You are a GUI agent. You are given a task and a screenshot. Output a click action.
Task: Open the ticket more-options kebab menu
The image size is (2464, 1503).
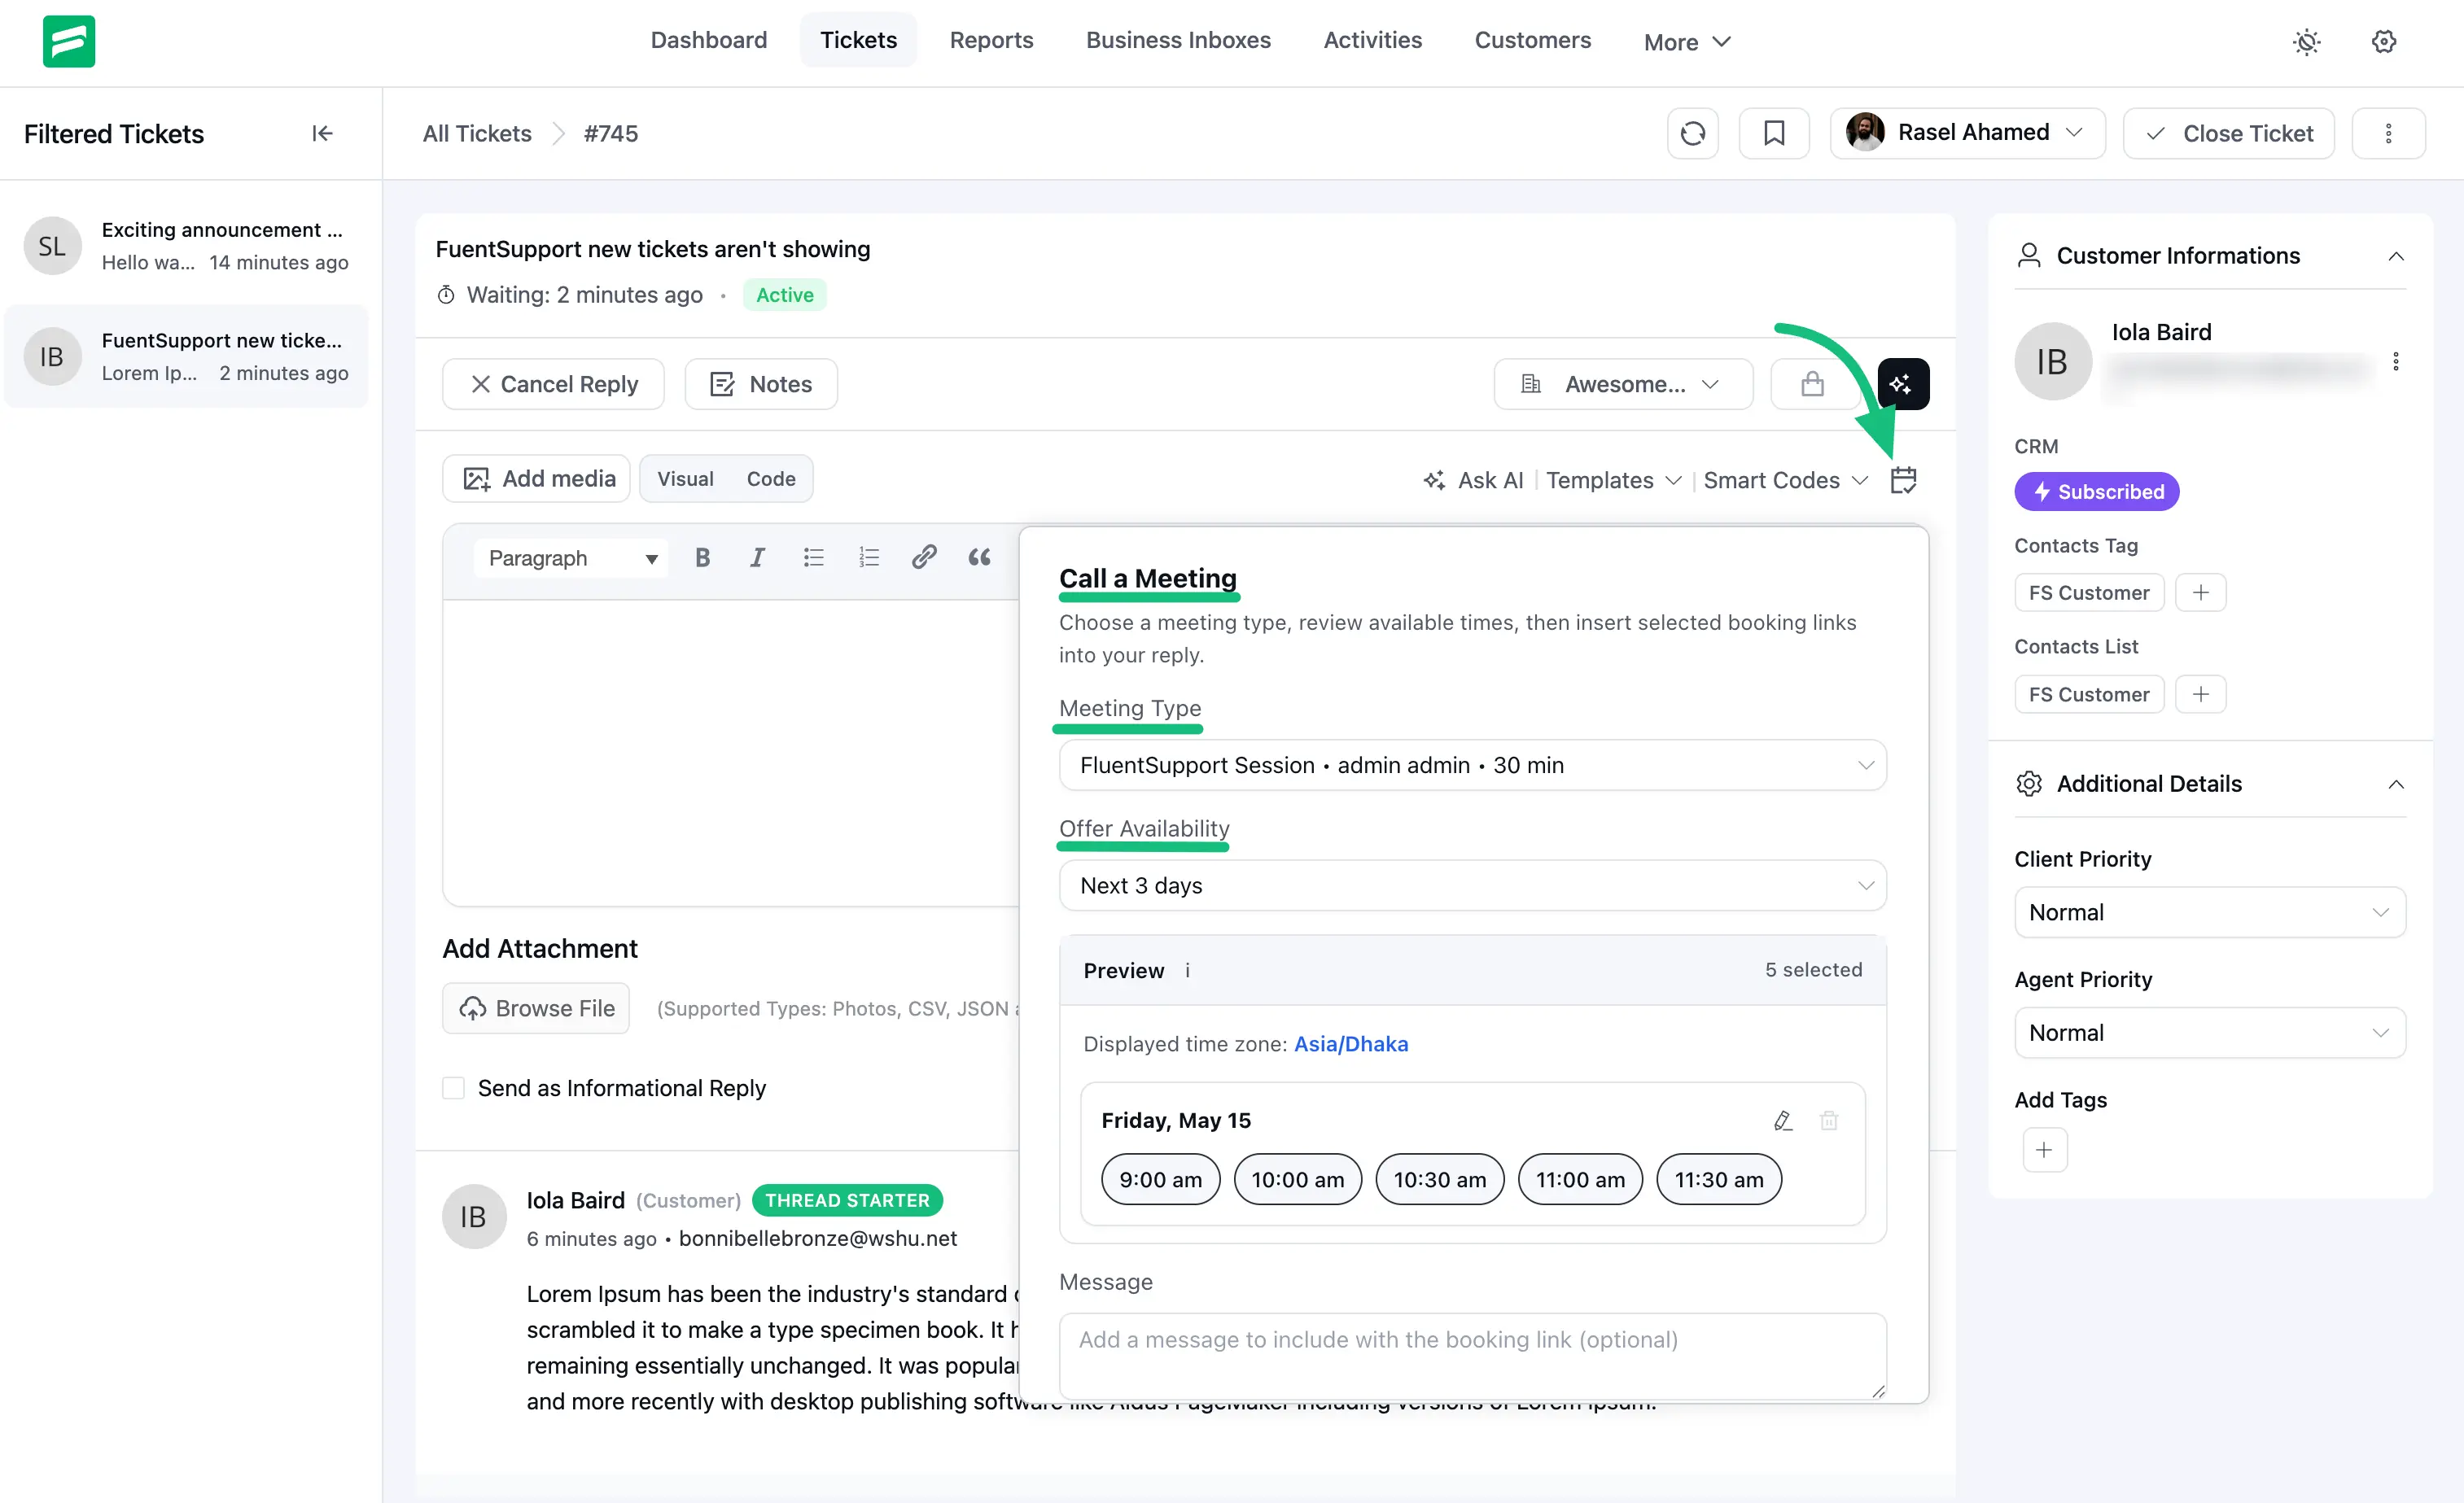[2388, 133]
